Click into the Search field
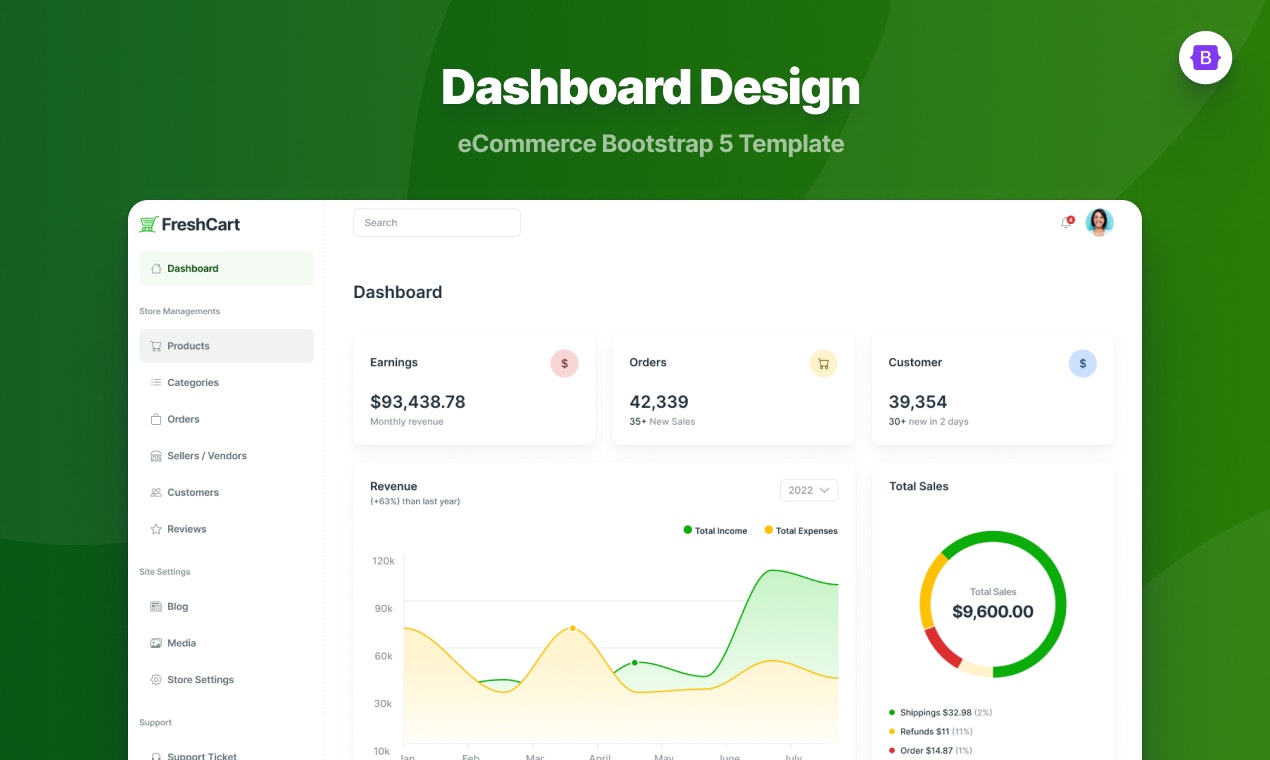This screenshot has width=1270, height=760. [437, 223]
